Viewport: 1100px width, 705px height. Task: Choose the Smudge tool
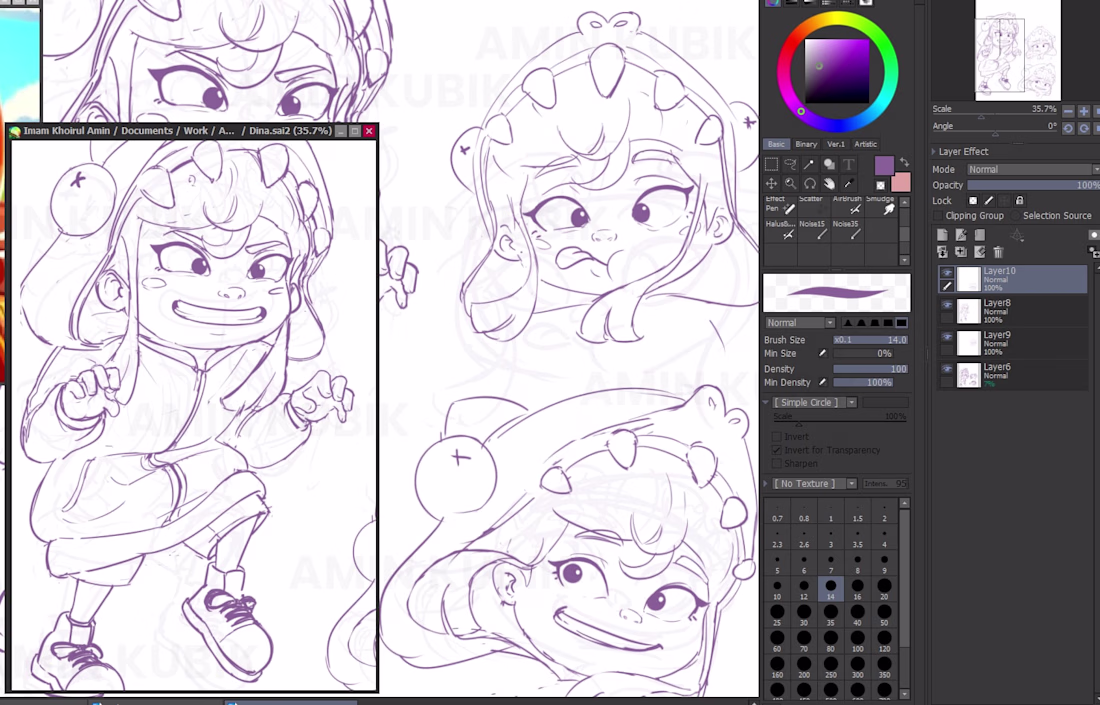coord(880,207)
